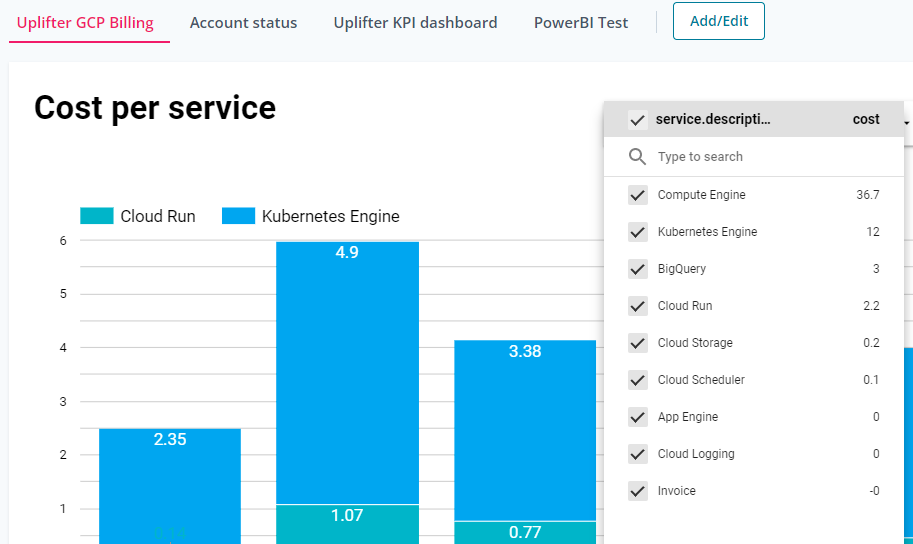This screenshot has width=913, height=544.
Task: Click the service.descripti… column header text
Action: (713, 119)
